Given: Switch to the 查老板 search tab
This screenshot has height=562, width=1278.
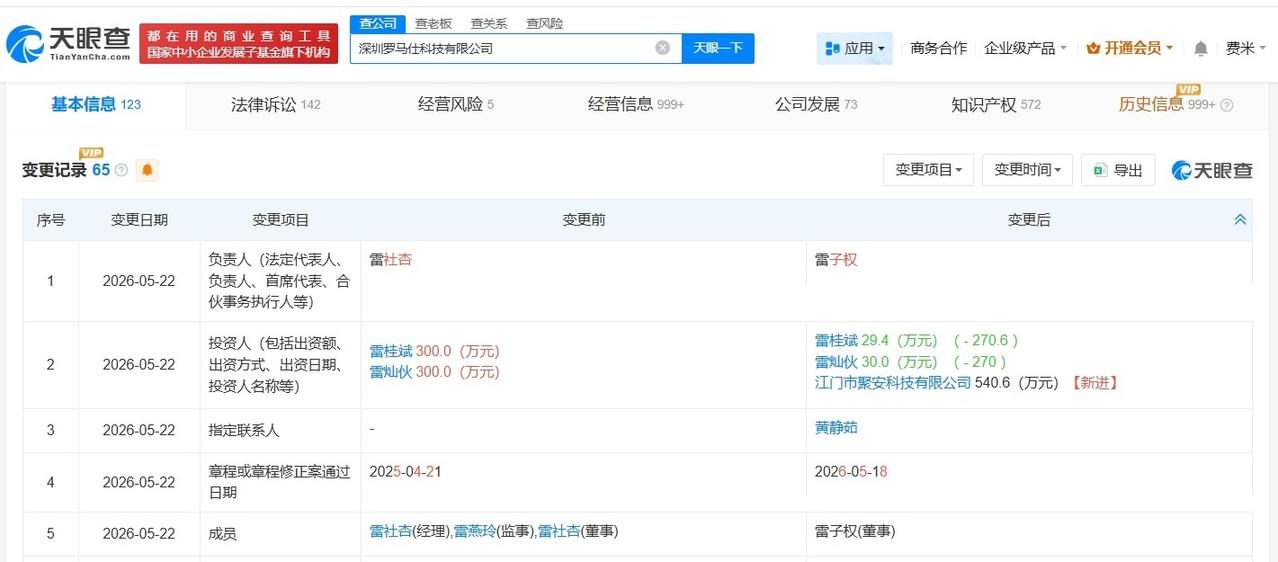Looking at the screenshot, I should 433,23.
